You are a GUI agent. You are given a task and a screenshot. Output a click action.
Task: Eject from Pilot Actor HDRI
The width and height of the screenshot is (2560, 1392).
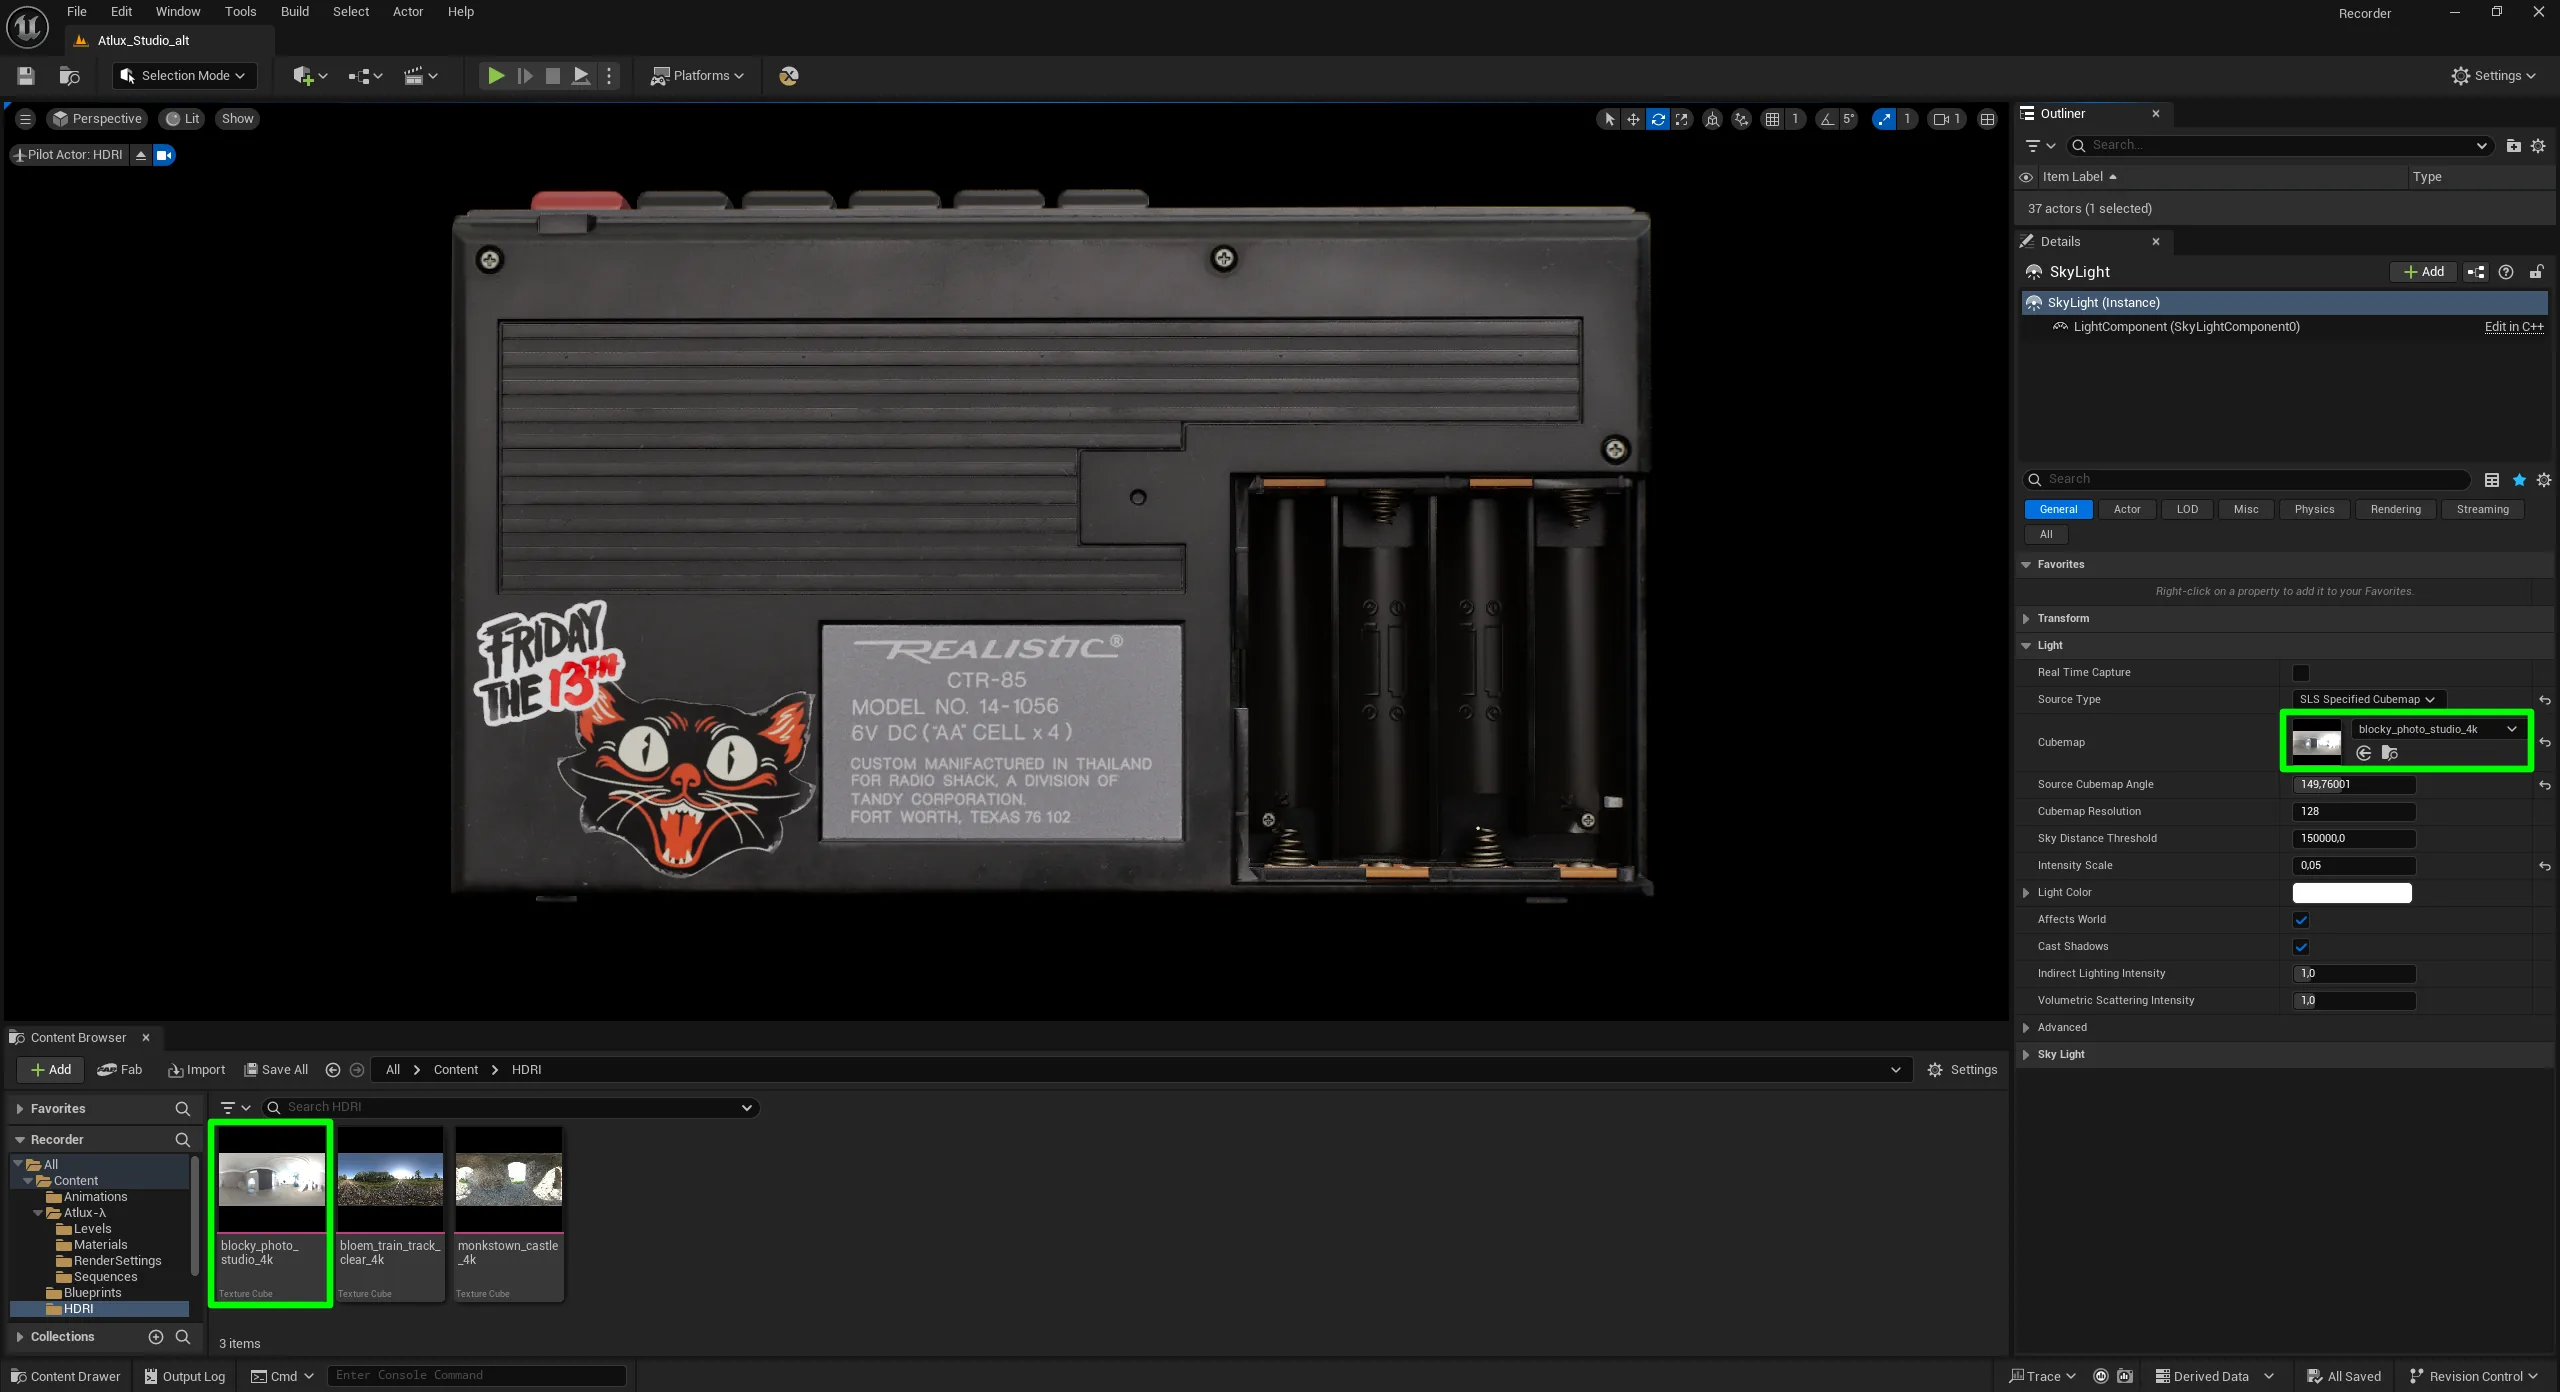point(141,155)
